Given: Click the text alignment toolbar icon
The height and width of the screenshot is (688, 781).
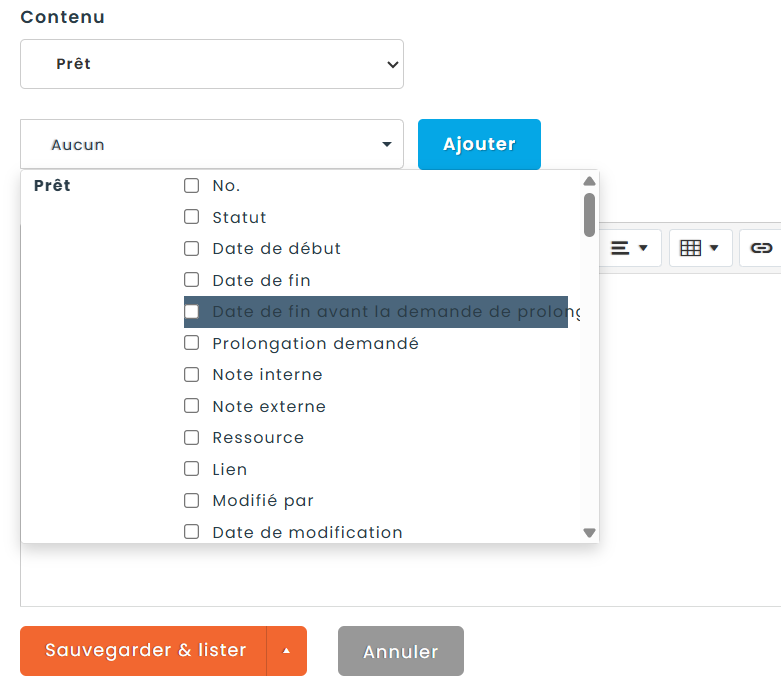Looking at the screenshot, I should pos(629,248).
